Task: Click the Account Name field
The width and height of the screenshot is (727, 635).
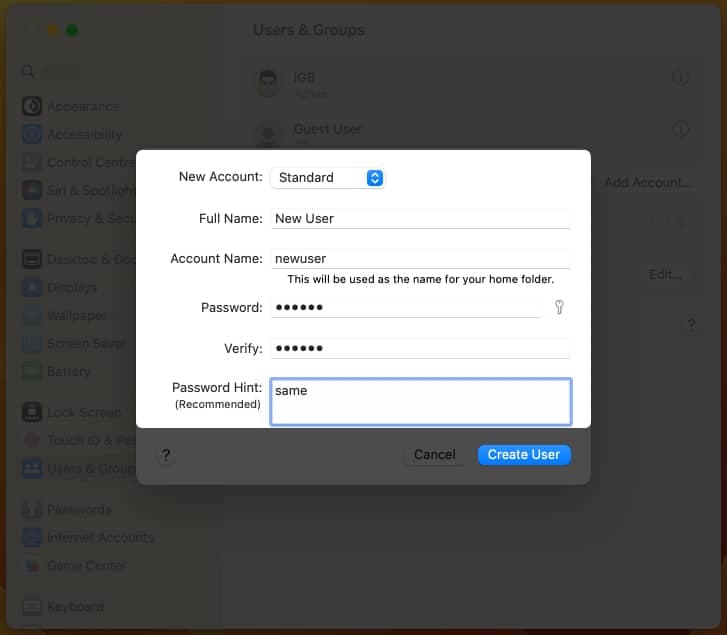Action: pos(421,258)
